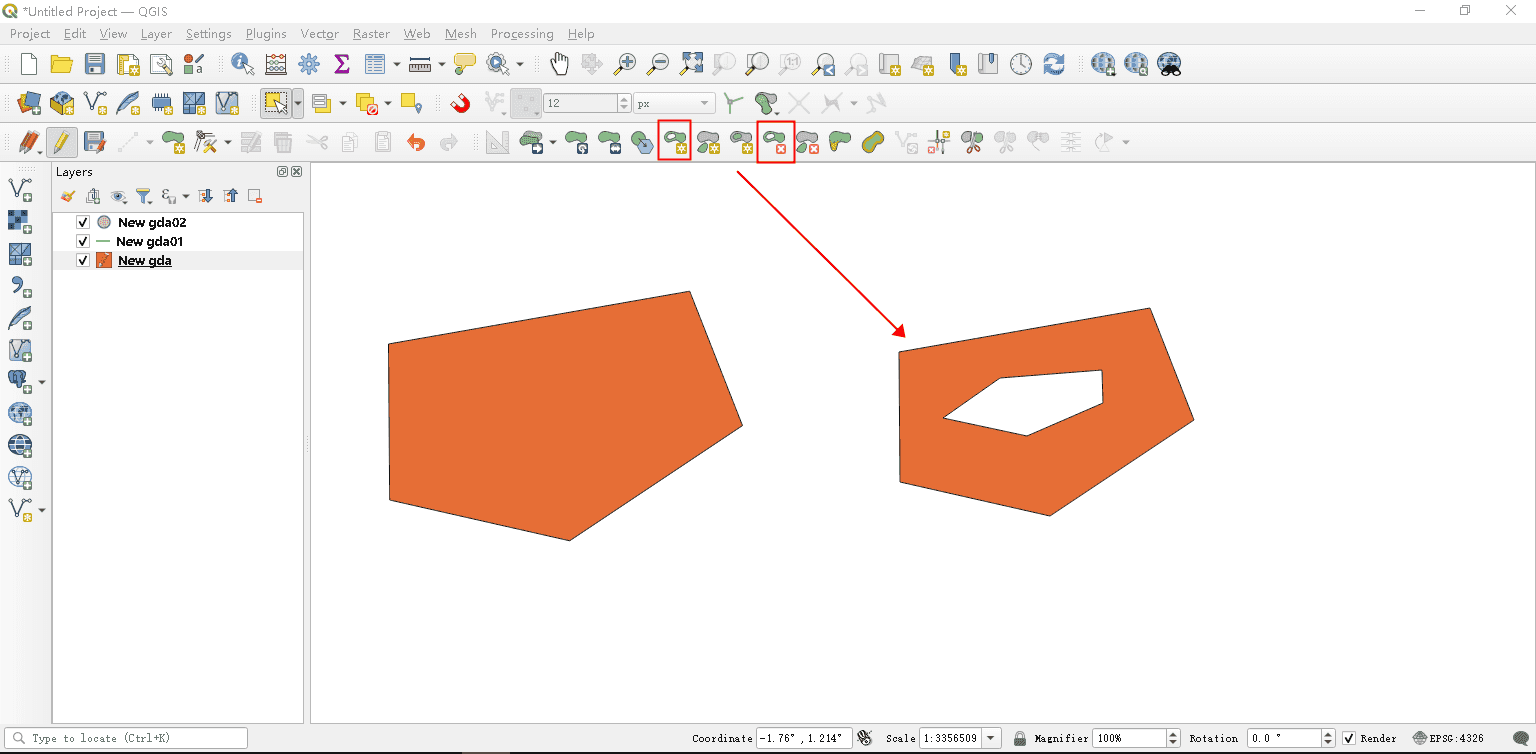Open the Processing menu
The height and width of the screenshot is (754, 1536).
coord(522,34)
